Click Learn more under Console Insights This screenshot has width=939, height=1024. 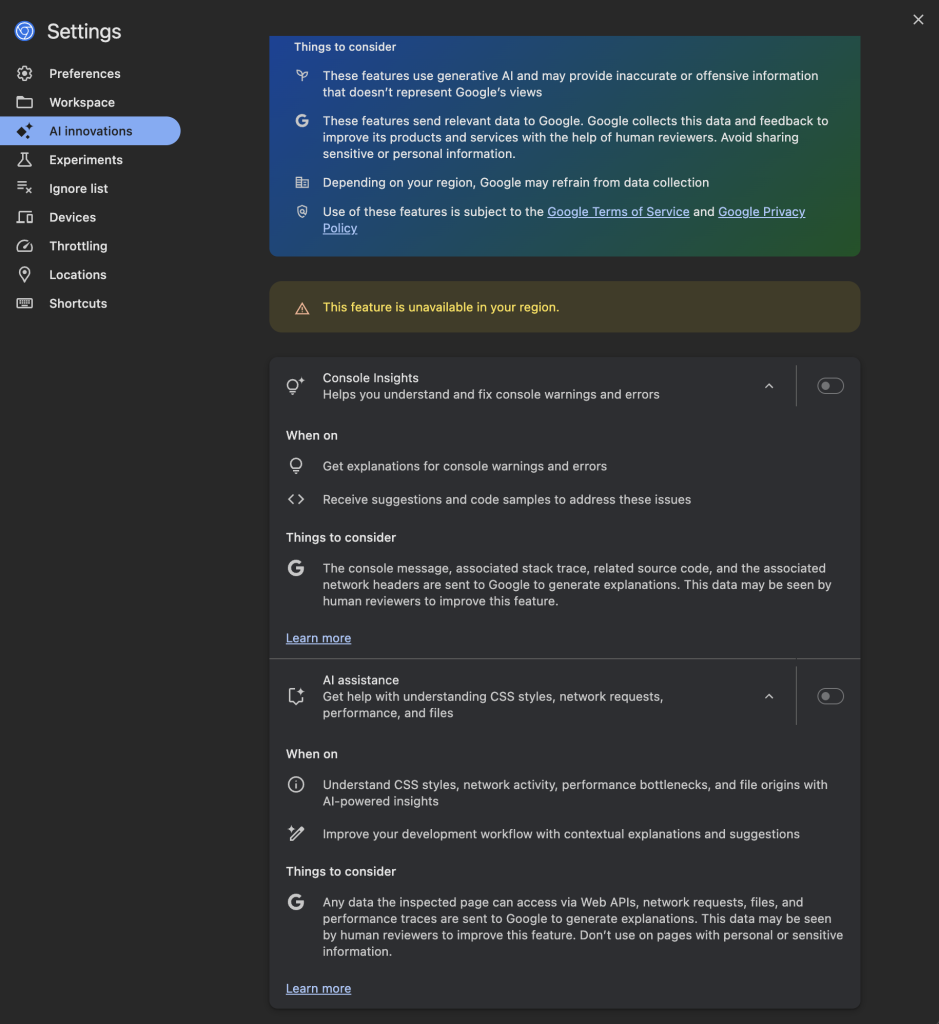pos(318,638)
